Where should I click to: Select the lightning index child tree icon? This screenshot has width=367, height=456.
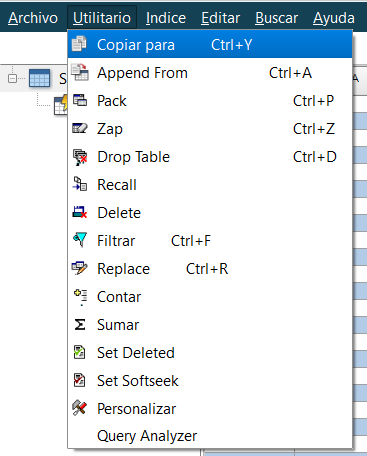pyautogui.click(x=61, y=105)
